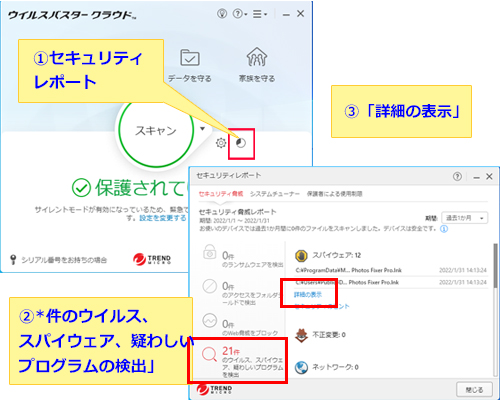Select the 家族を守る family icon
The height and width of the screenshot is (400, 500).
coord(257,57)
